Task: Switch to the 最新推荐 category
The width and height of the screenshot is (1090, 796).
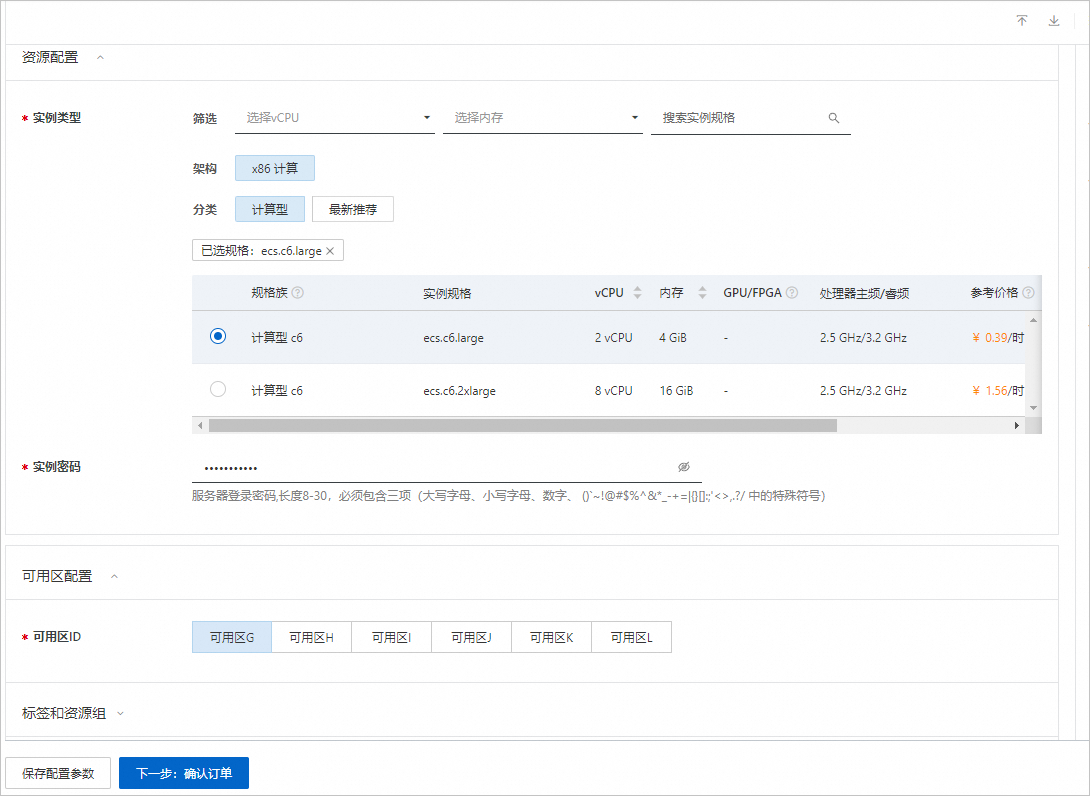Action: (352, 209)
